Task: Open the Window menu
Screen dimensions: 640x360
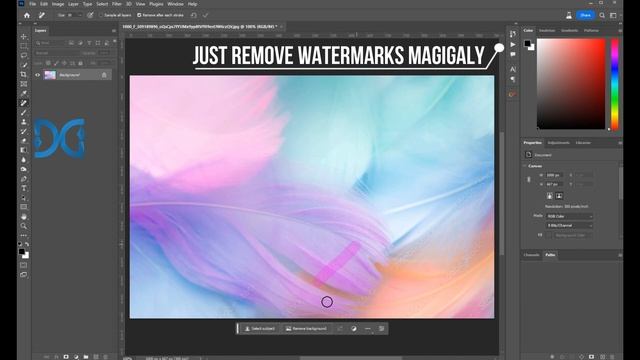Action: click(x=176, y=4)
